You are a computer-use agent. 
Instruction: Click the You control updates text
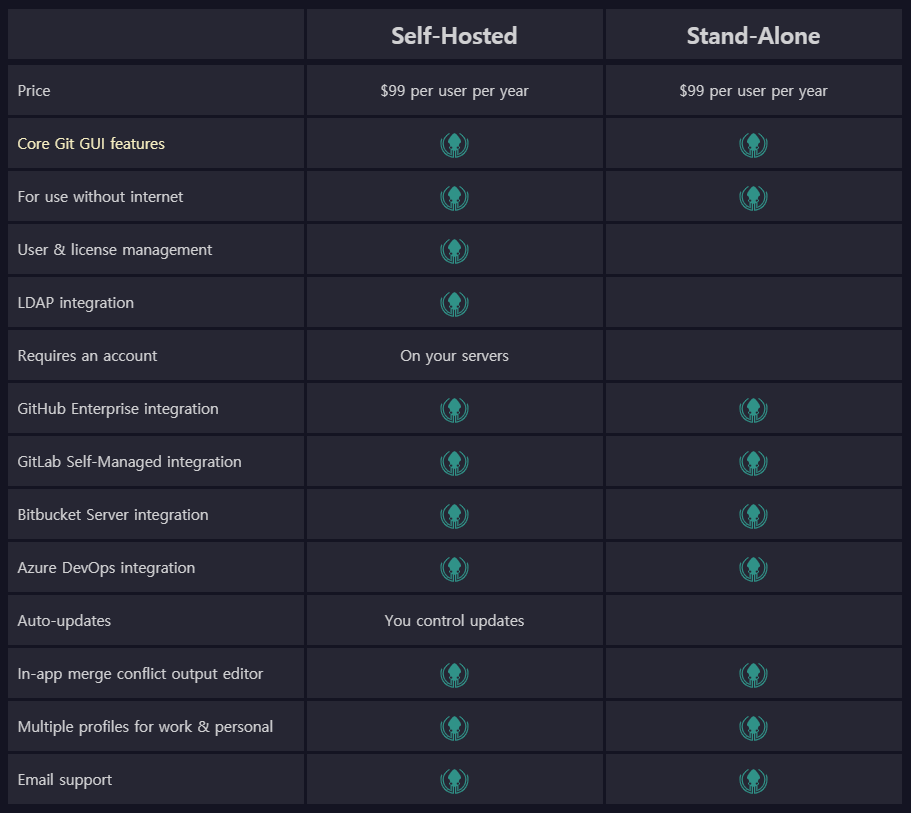[x=454, y=621]
